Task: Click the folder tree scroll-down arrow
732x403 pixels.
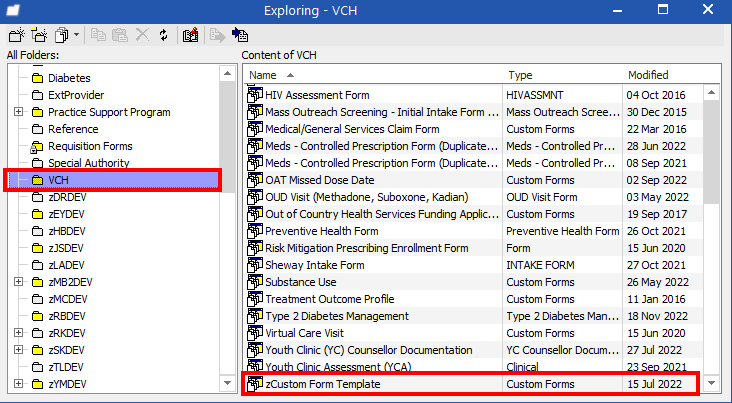Action: (x=227, y=383)
